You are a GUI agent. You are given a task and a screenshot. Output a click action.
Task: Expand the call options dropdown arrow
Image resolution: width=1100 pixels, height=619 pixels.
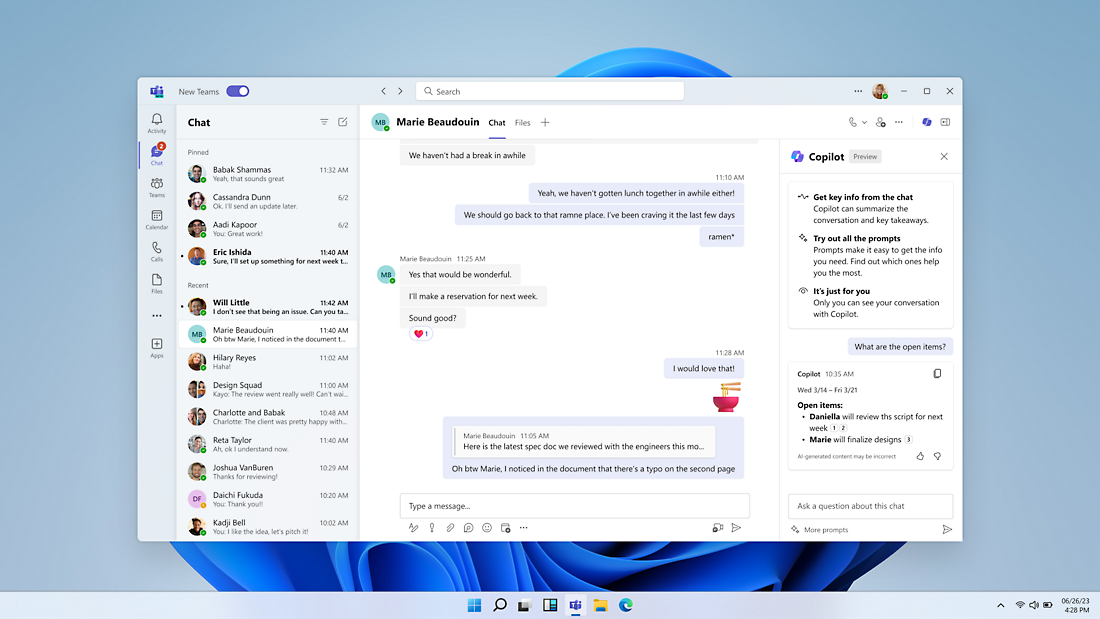pos(866,121)
